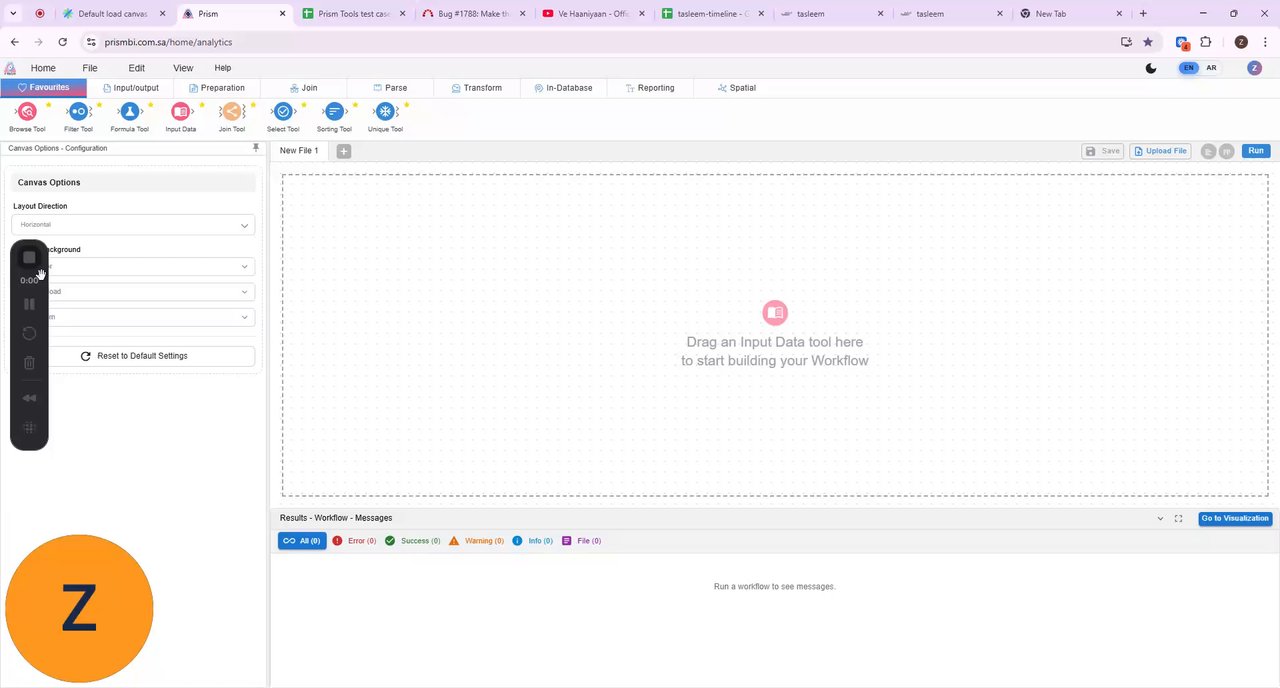This screenshot has height=688, width=1280.
Task: Click the Upload File button
Action: click(1160, 151)
